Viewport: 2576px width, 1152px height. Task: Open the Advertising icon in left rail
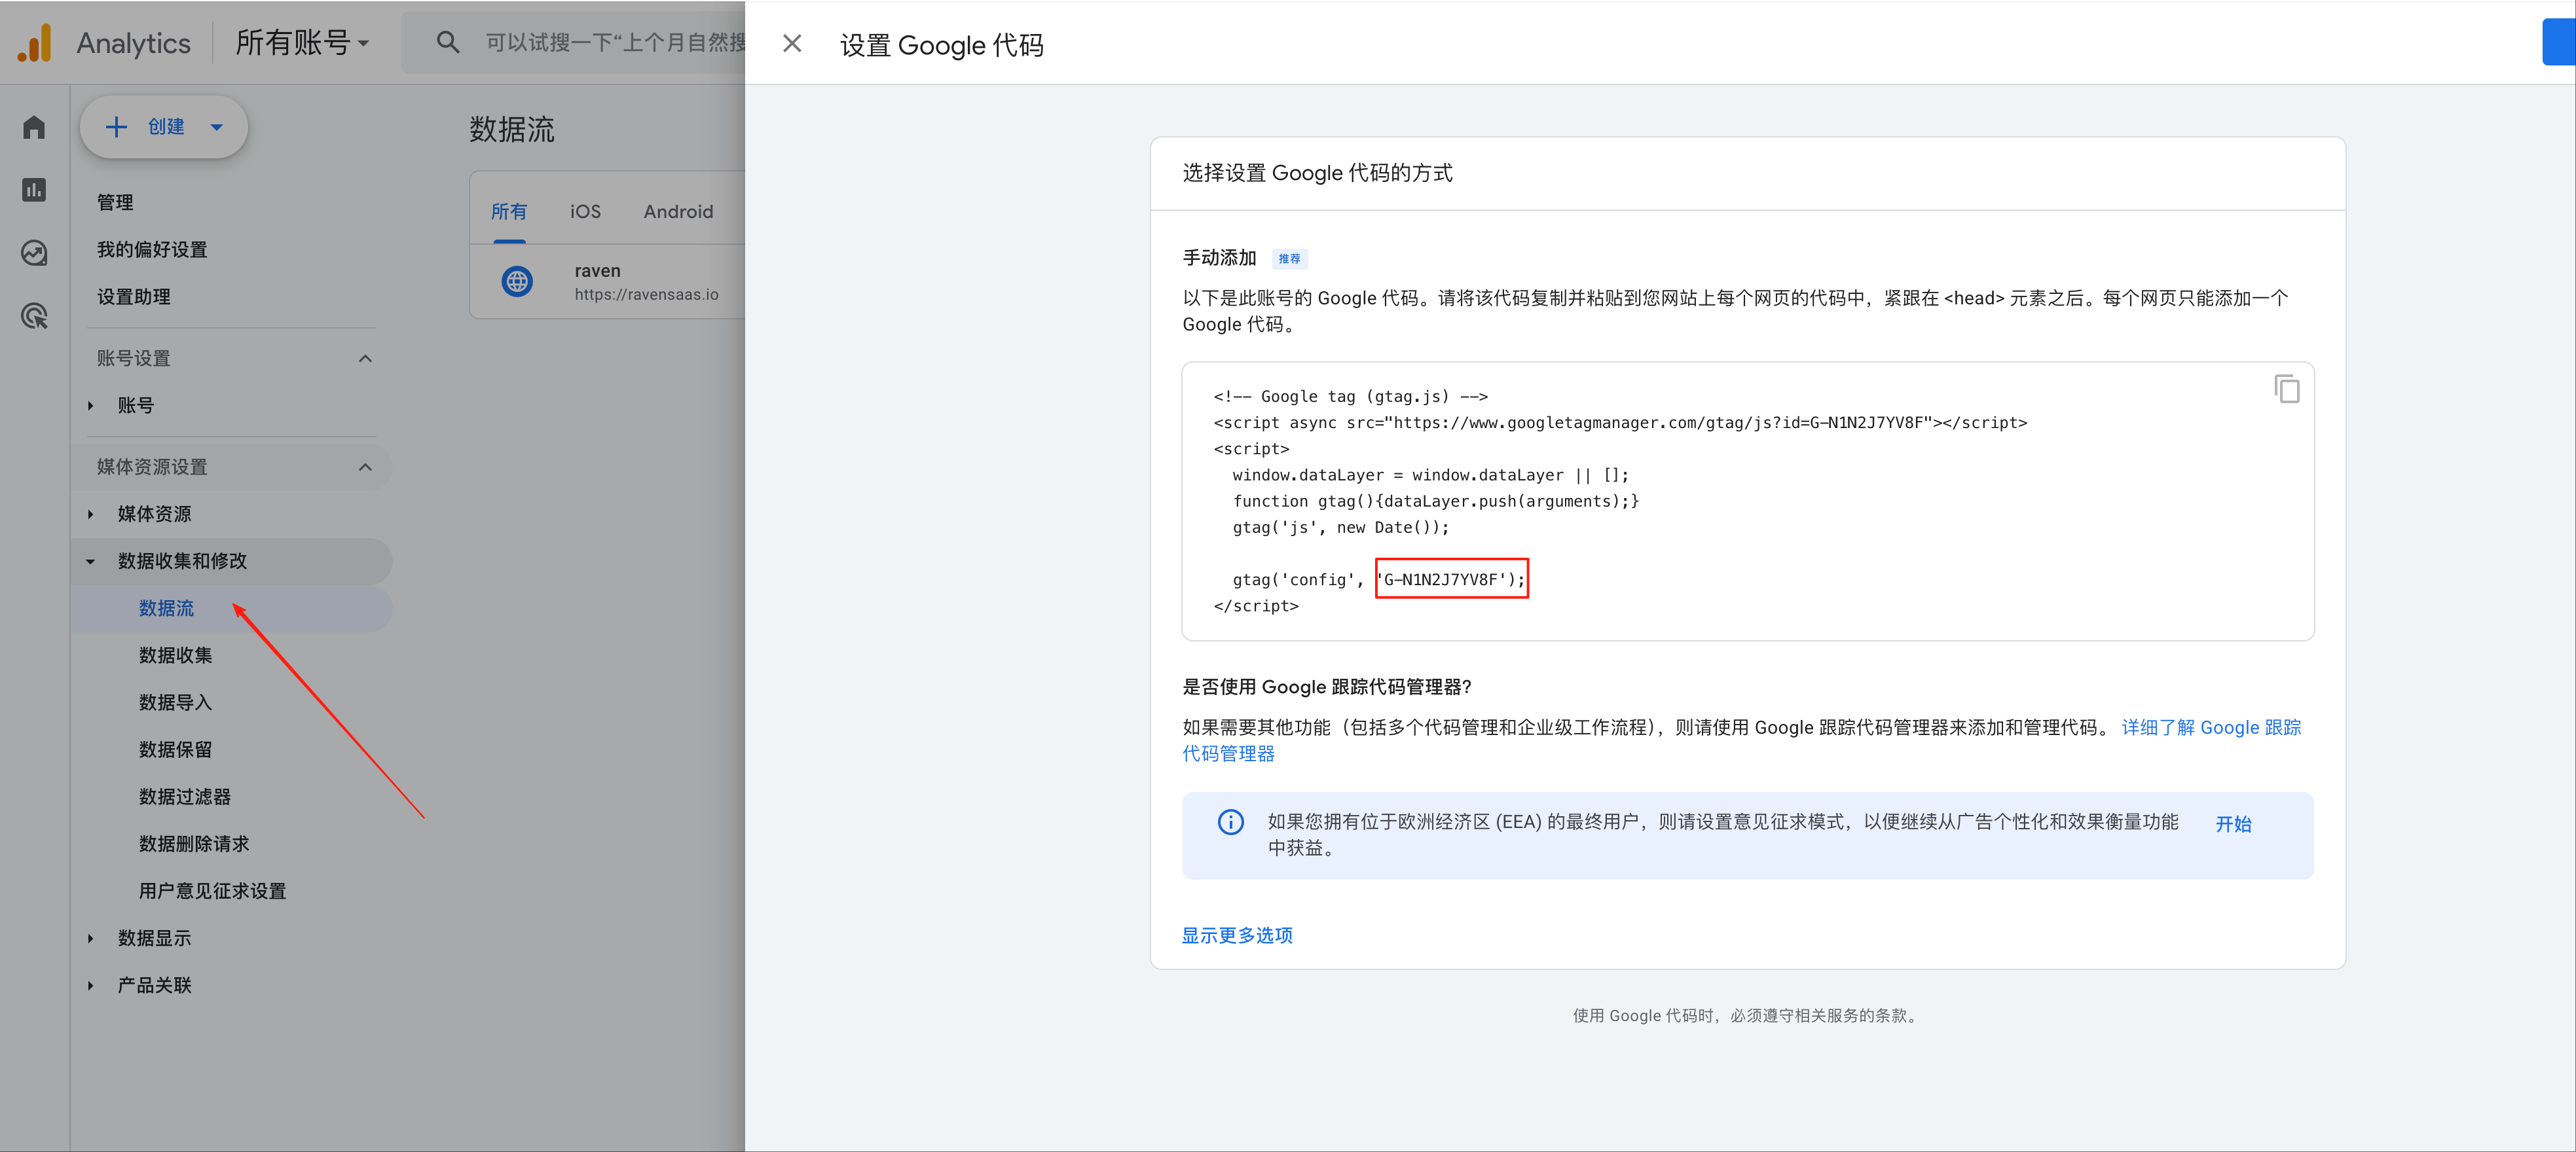34,316
